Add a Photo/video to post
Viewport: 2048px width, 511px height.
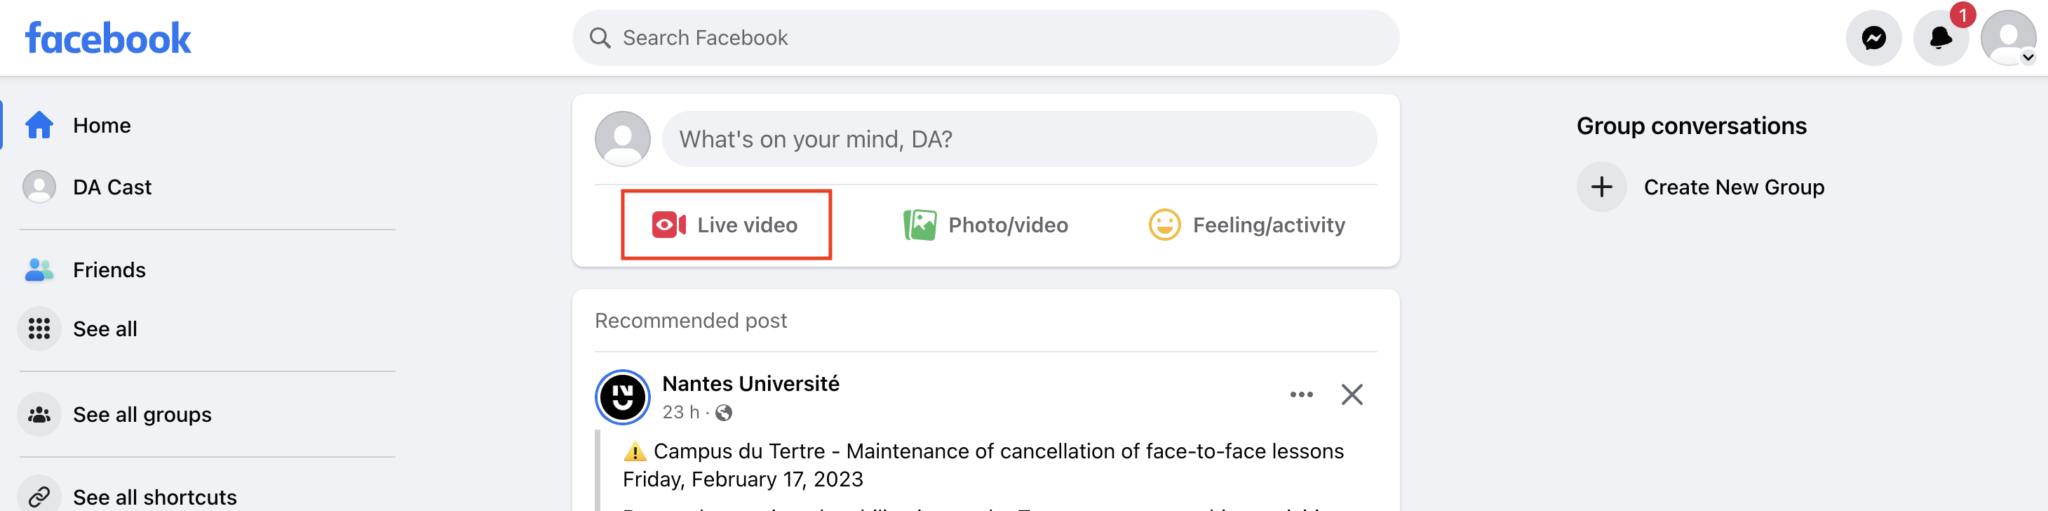coord(986,225)
